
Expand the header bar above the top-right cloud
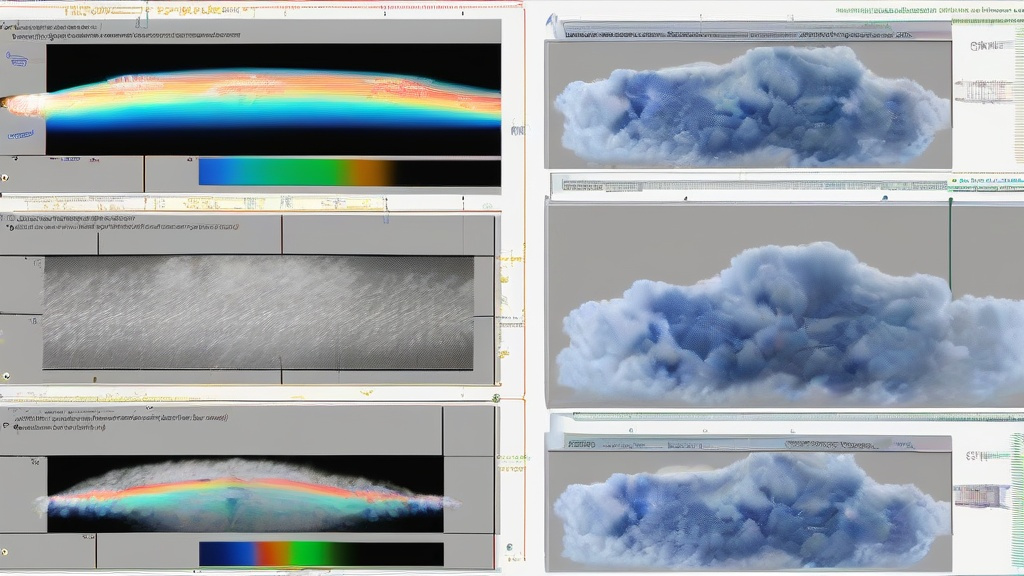[x=750, y=33]
